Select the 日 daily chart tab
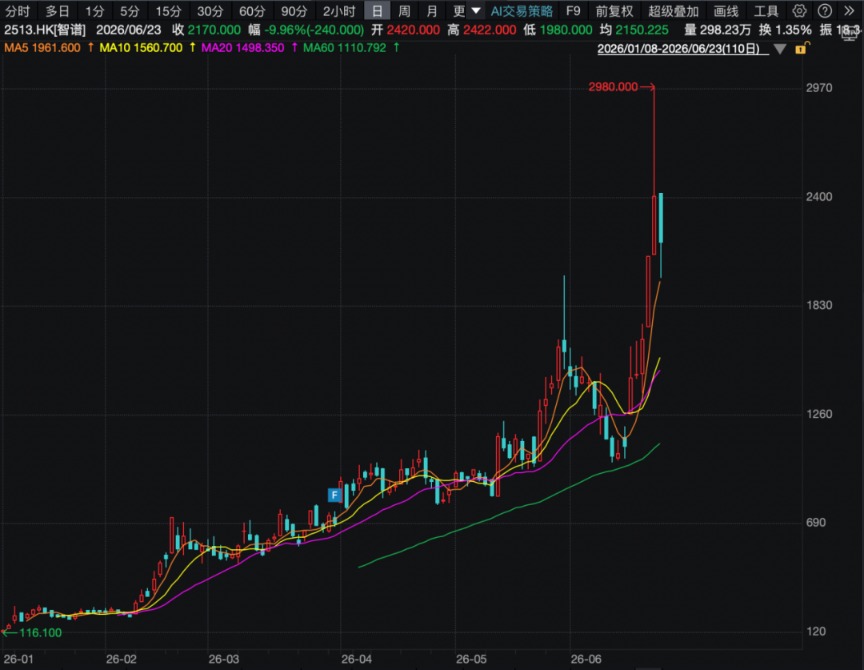 [x=377, y=11]
